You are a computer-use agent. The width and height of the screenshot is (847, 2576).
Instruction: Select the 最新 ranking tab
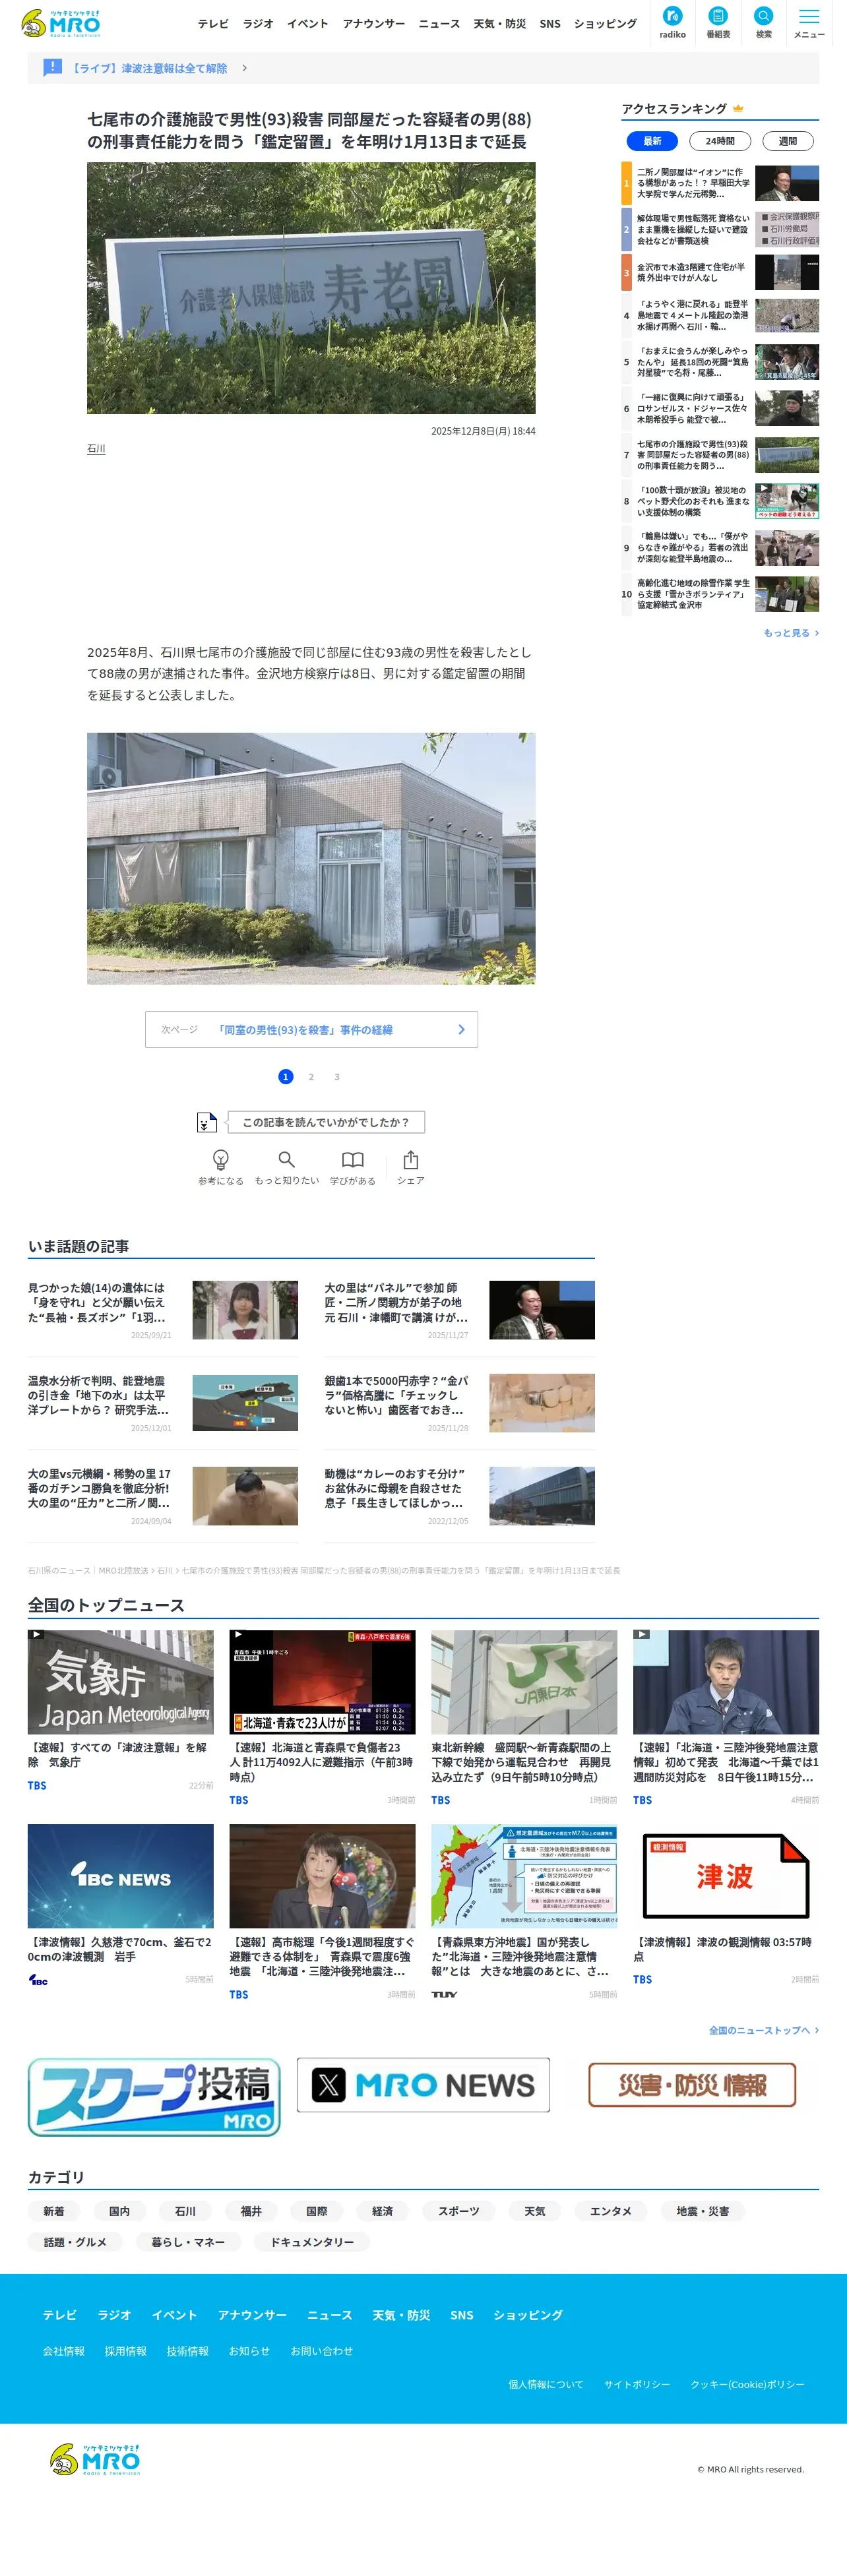point(652,141)
